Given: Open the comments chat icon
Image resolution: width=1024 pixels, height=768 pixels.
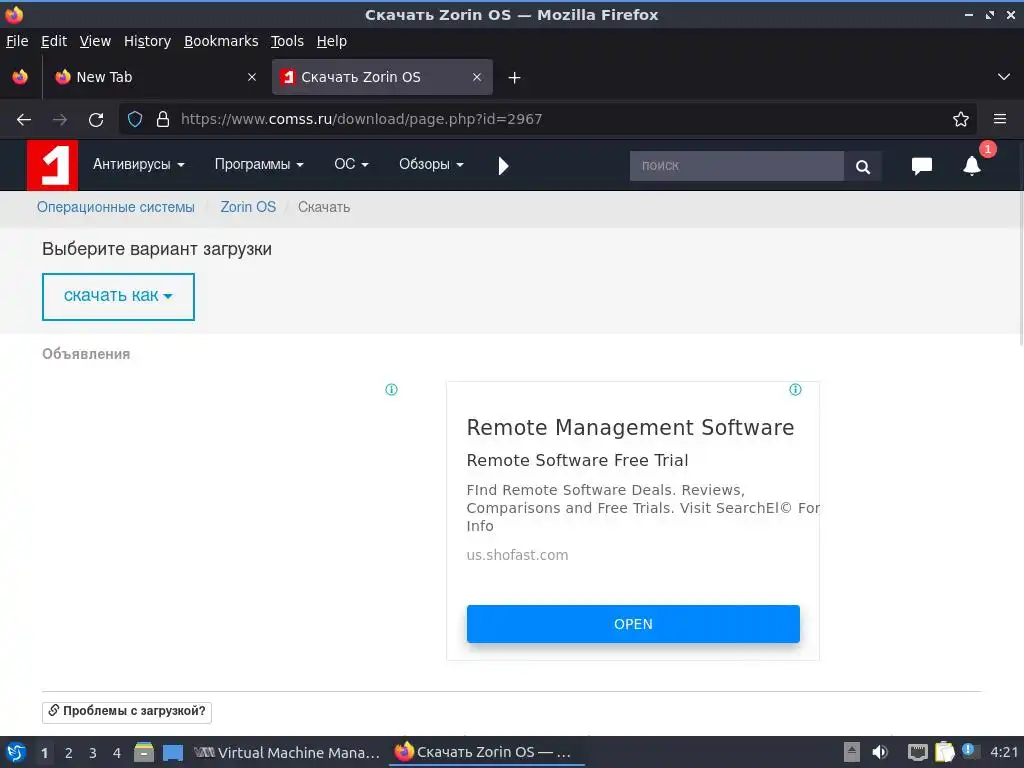Looking at the screenshot, I should tap(921, 166).
